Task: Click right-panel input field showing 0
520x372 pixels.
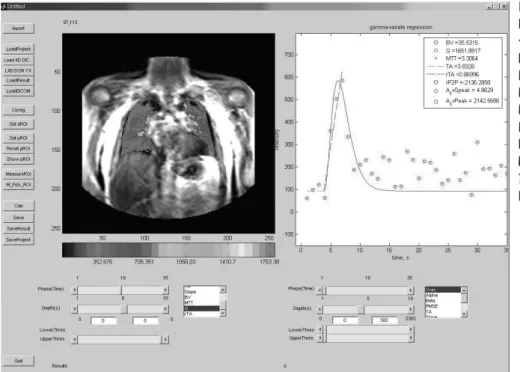Action: click(345, 320)
